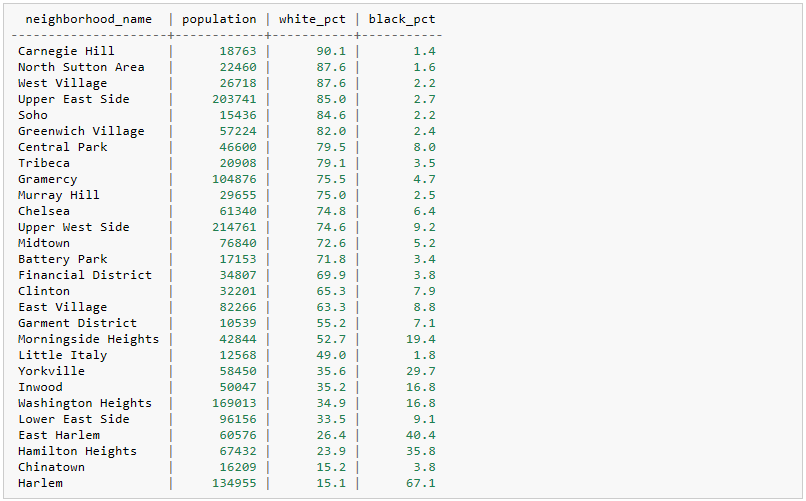The width and height of the screenshot is (806, 501).
Task: Click the Murray Hill name
Action: (59, 195)
